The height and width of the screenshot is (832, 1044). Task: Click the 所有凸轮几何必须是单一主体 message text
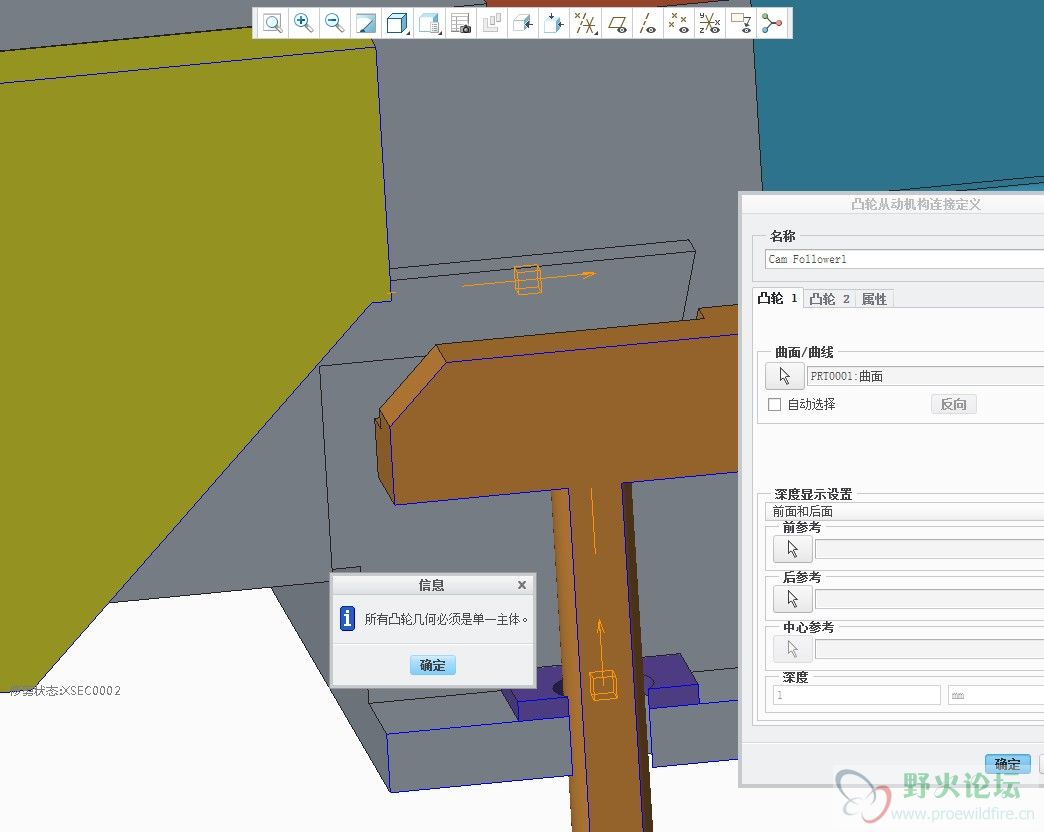445,619
